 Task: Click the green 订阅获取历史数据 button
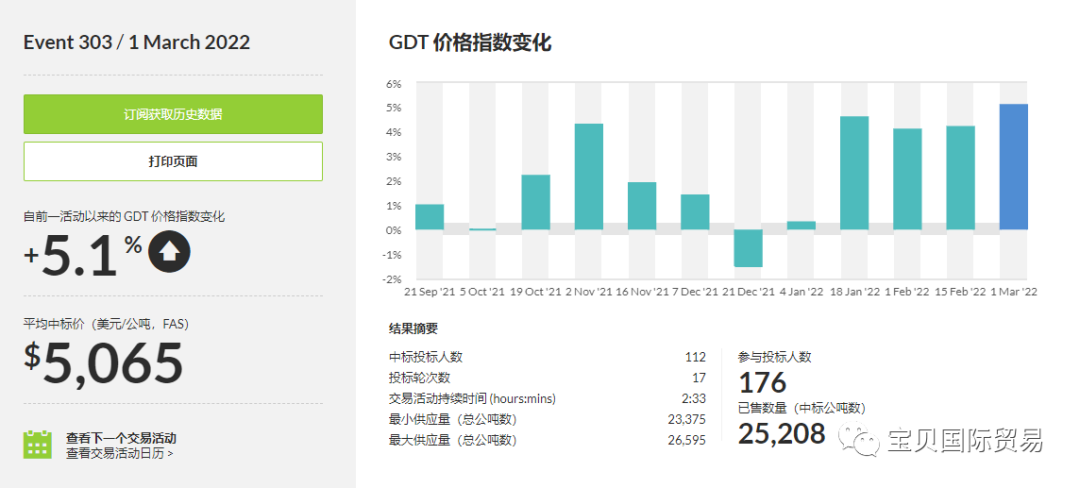tap(173, 114)
